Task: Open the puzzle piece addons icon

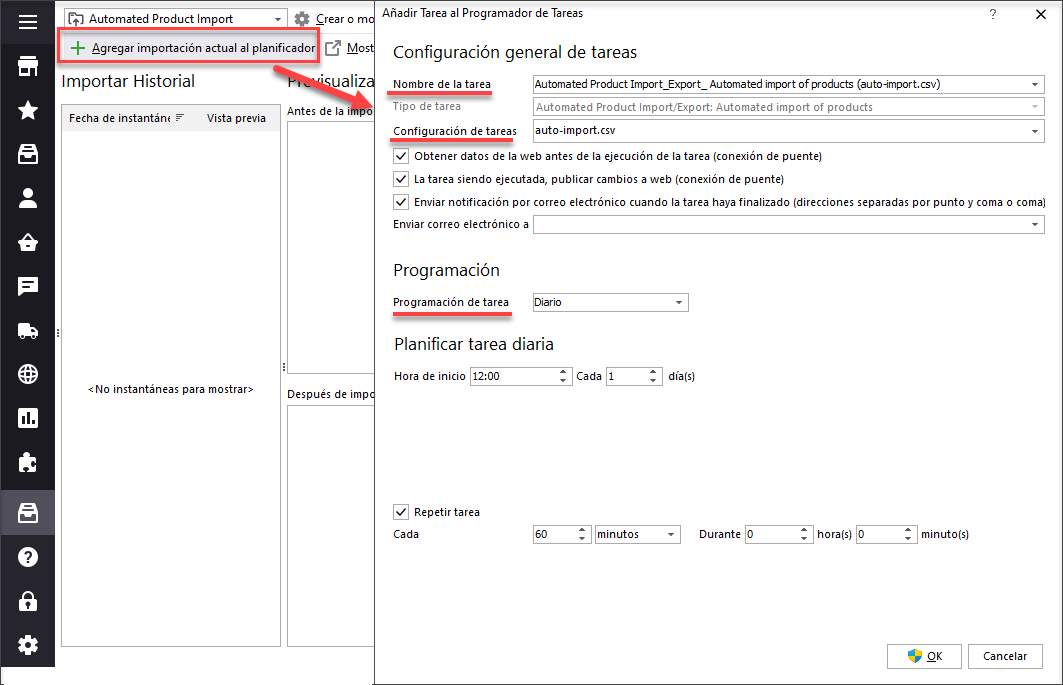Action: (28, 463)
